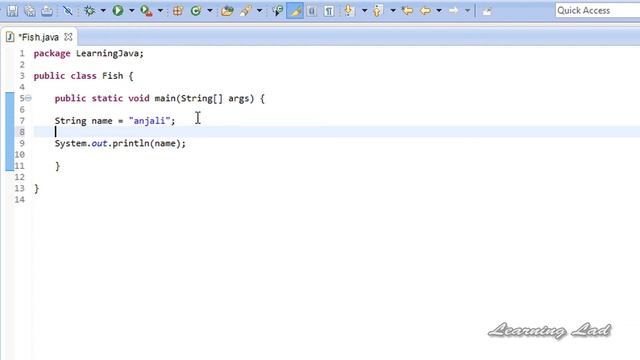Screen dimensions: 640x360
Task: Open the Run dropdown arrow
Action: 131,11
